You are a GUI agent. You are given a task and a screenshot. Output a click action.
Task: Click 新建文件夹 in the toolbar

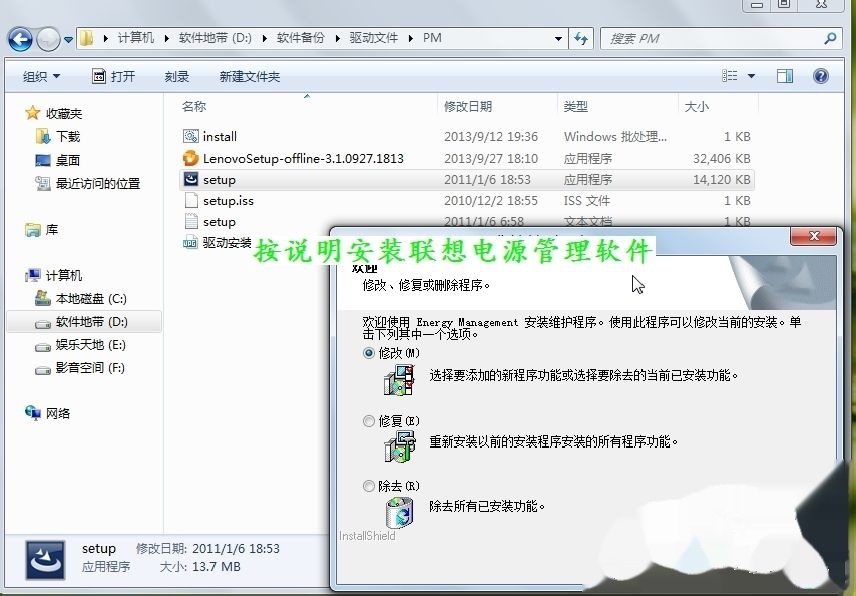click(x=249, y=76)
